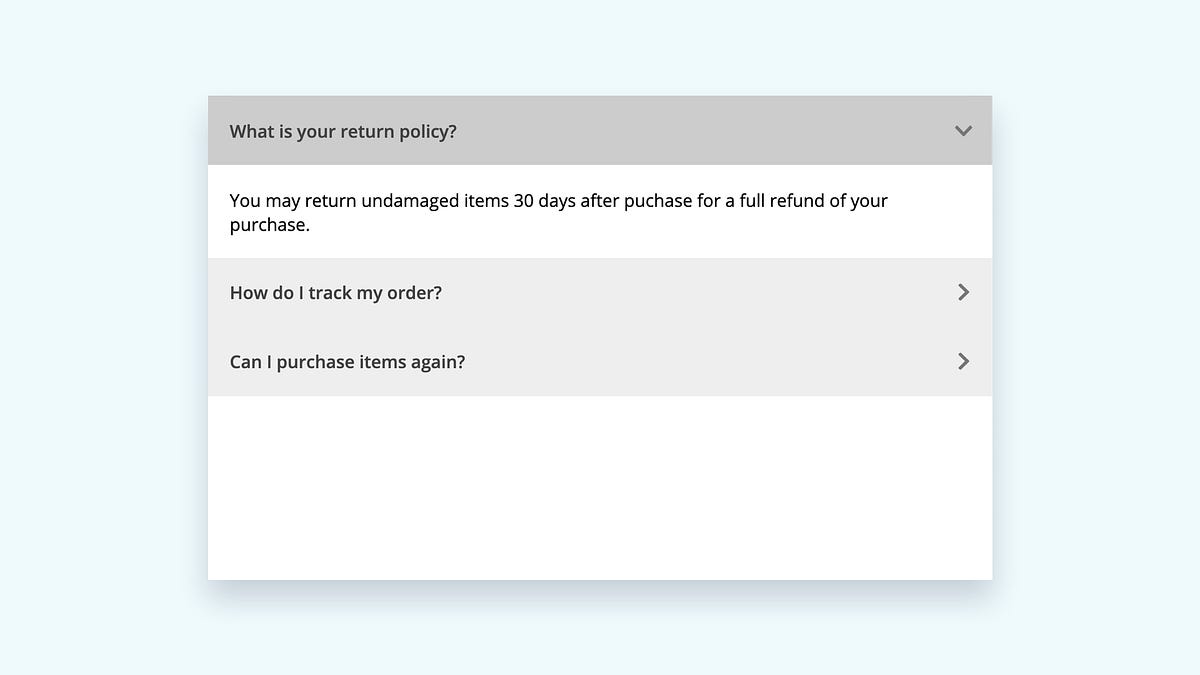Click the right chevron beside purchase items again

coord(963,361)
